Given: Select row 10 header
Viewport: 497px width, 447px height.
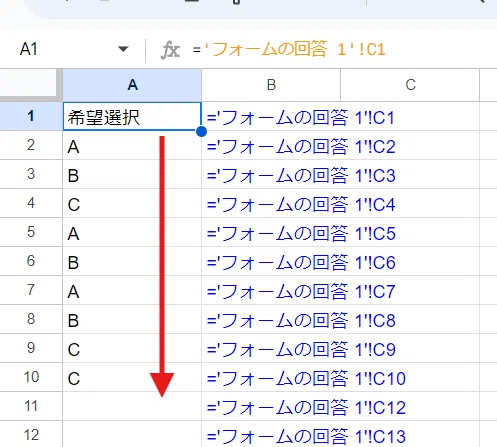Looking at the screenshot, I should click(31, 377).
